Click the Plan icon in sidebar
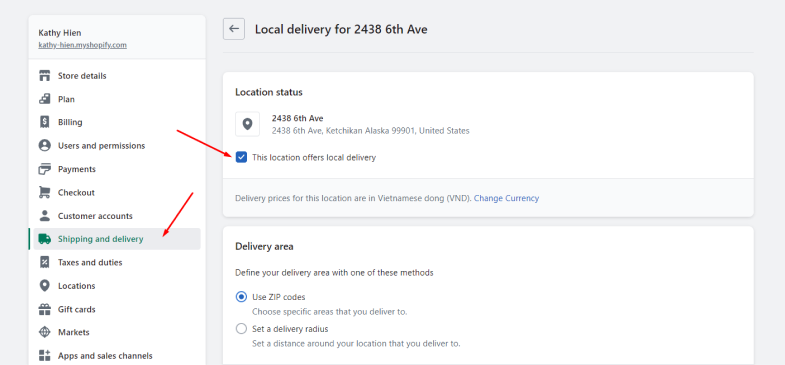 click(x=45, y=99)
